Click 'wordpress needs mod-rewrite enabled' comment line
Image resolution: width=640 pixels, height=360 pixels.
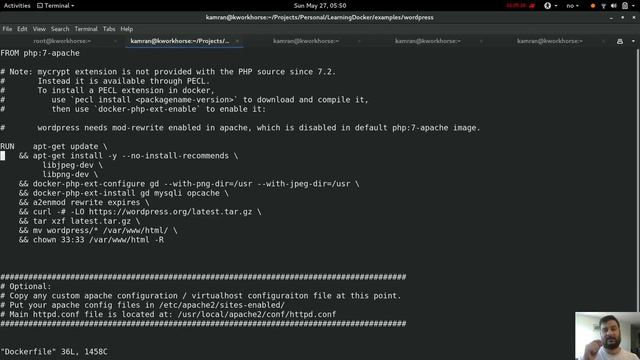pos(240,128)
